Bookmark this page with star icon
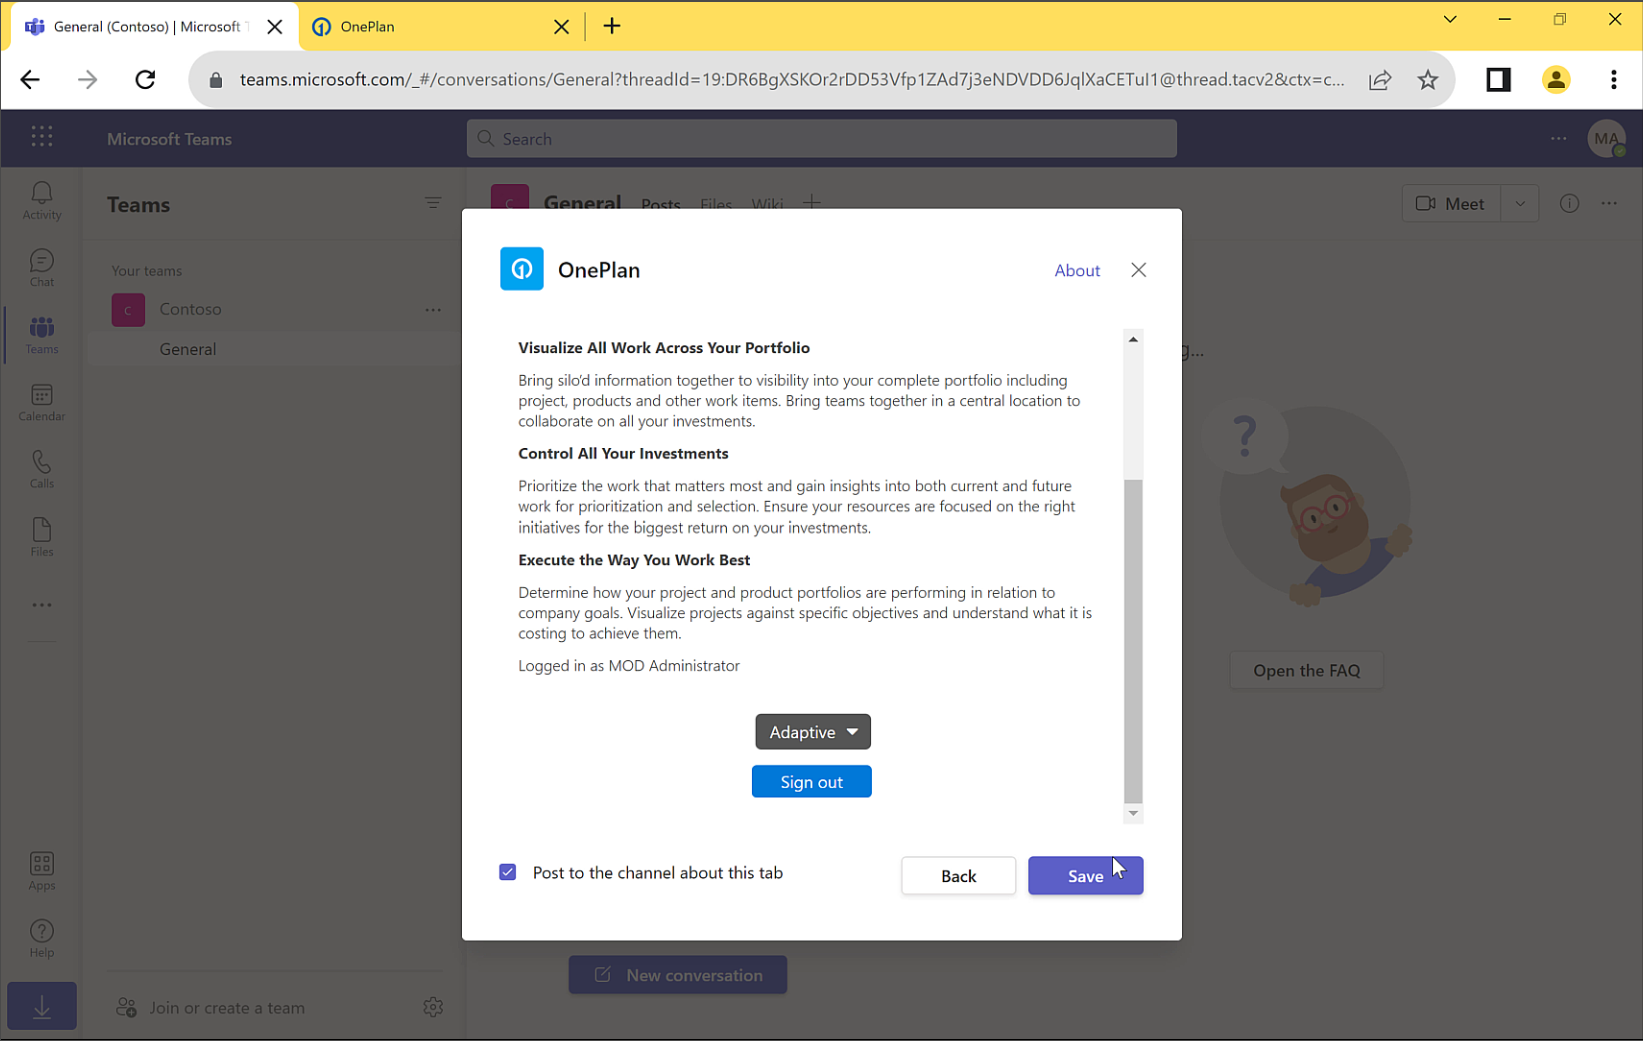Viewport: 1643px width, 1041px height. pos(1427,79)
